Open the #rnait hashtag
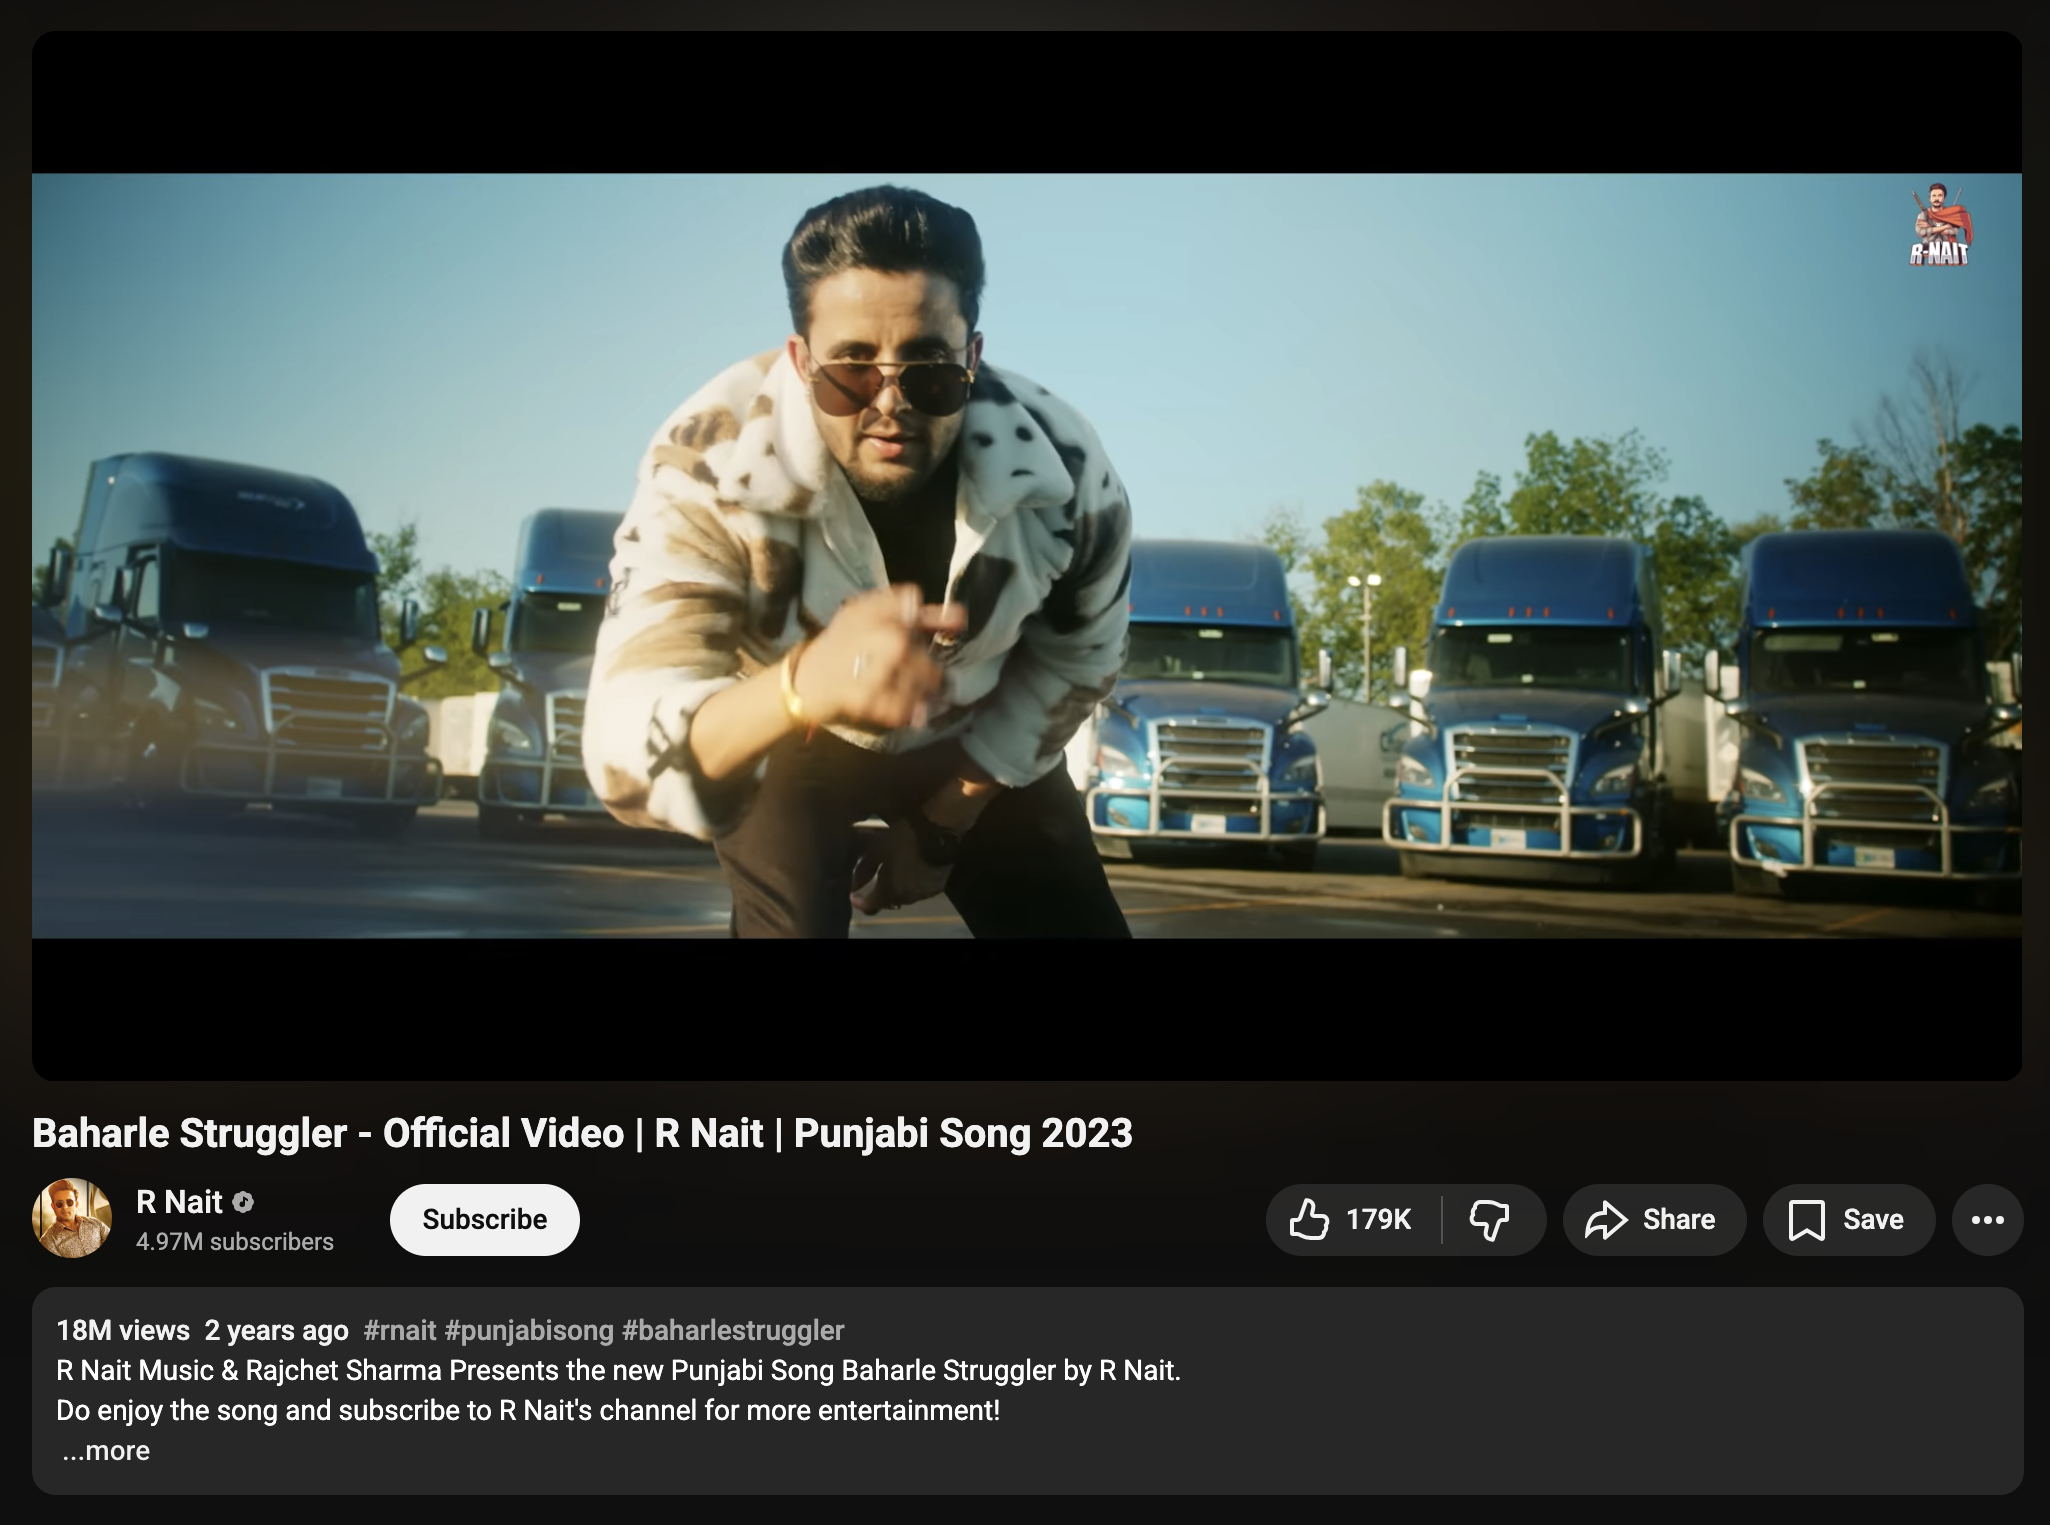 (x=400, y=1330)
